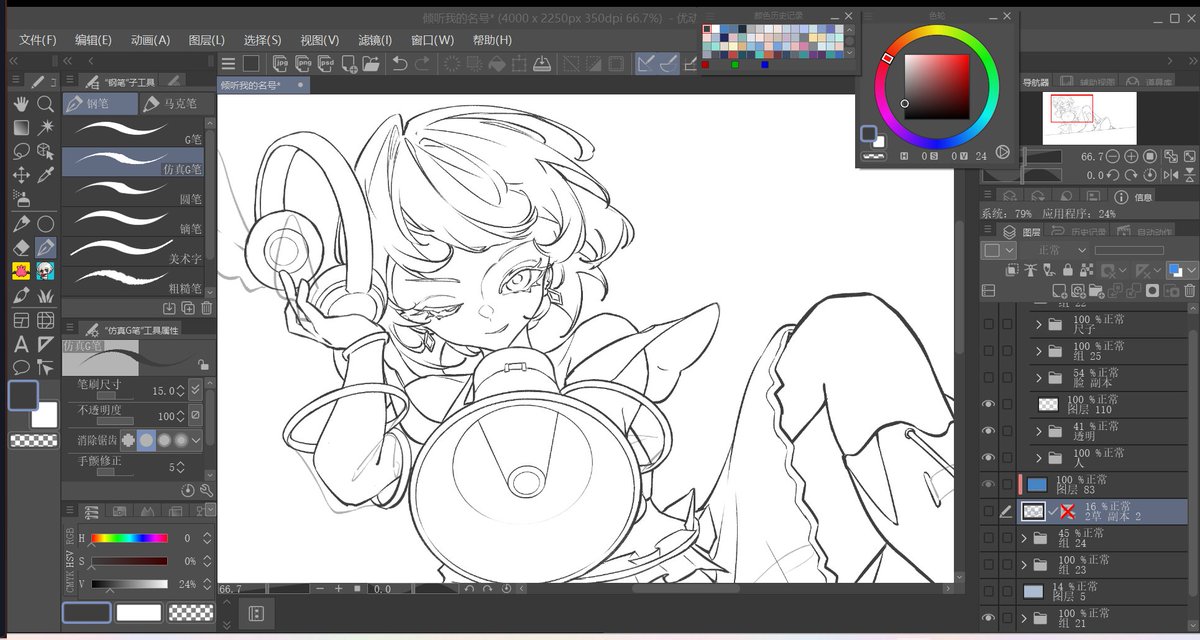Adjust the hue (H) slider
Image resolution: width=1200 pixels, height=640 pixels.
coord(129,538)
